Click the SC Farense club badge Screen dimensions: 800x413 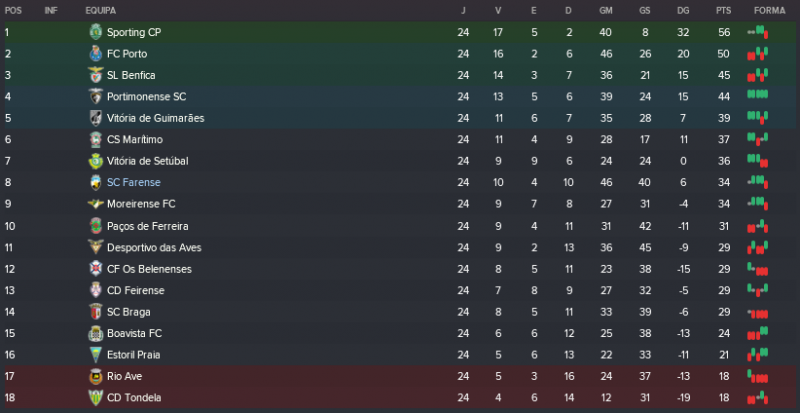tap(96, 183)
